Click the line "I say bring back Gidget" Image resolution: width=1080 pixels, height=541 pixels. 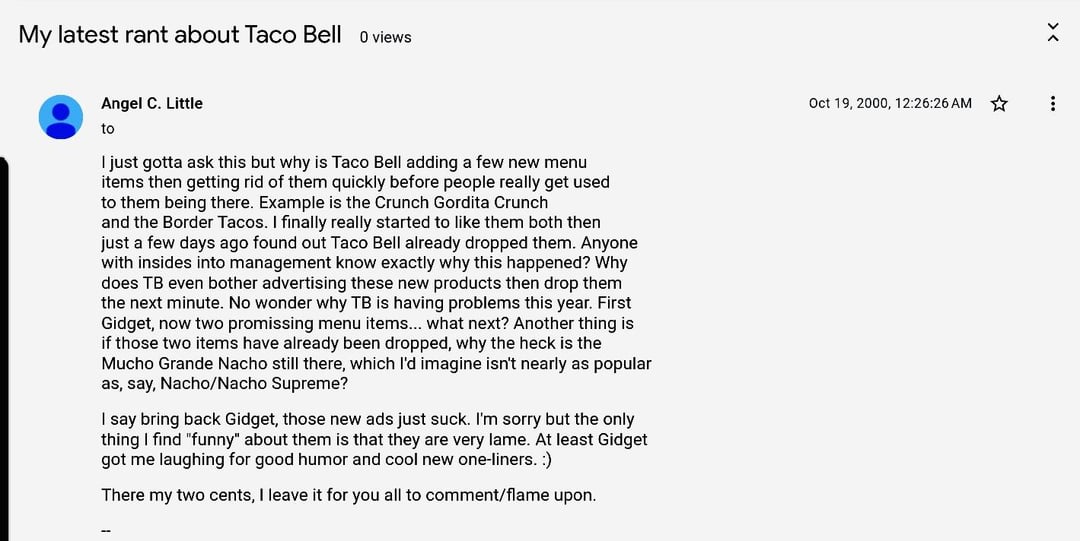point(367,419)
